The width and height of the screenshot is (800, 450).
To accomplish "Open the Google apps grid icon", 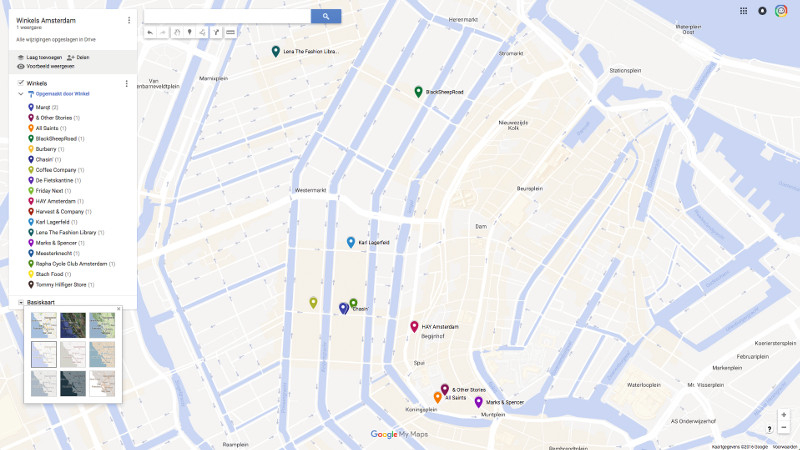I will (x=743, y=11).
